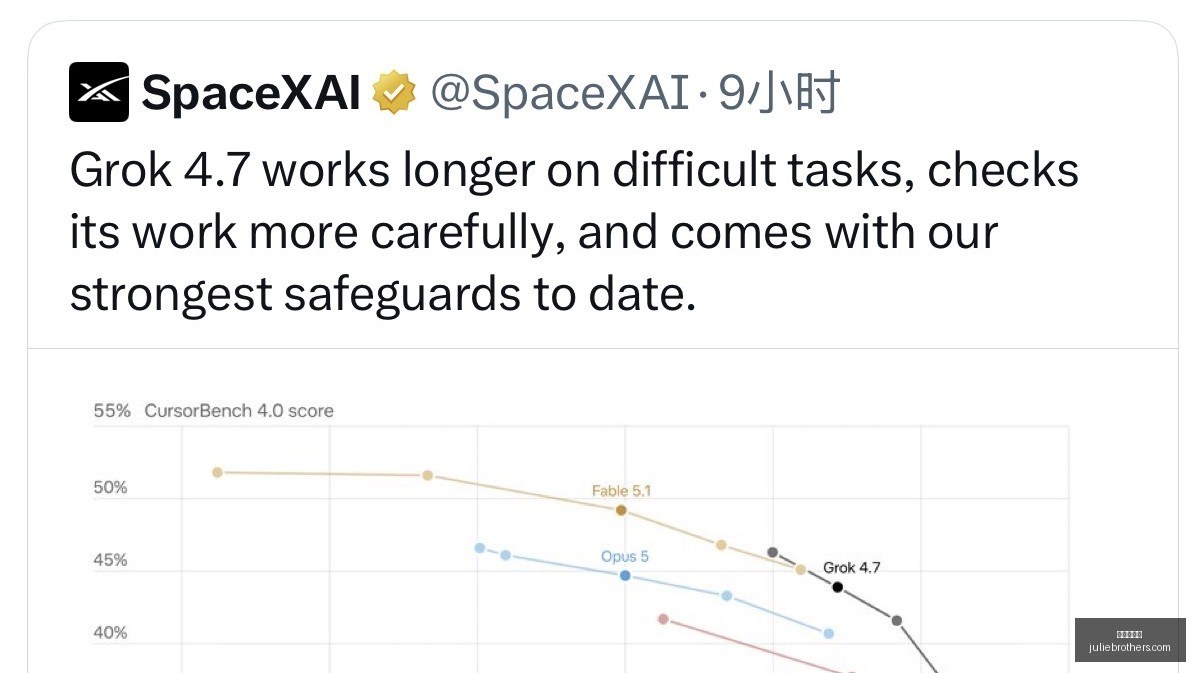1197x673 pixels.
Task: Click the 40% y-axis label
Action: pyautogui.click(x=110, y=633)
